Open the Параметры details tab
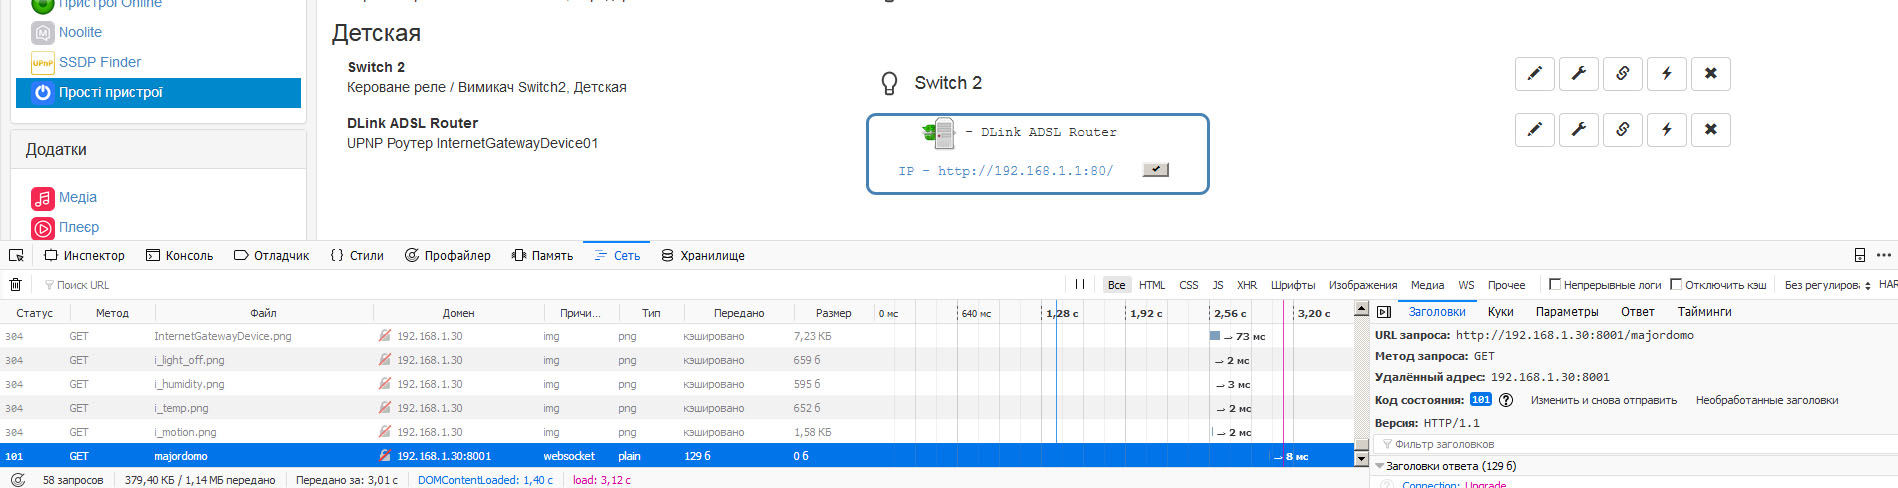Screen dimensions: 1898x488 point(1567,312)
